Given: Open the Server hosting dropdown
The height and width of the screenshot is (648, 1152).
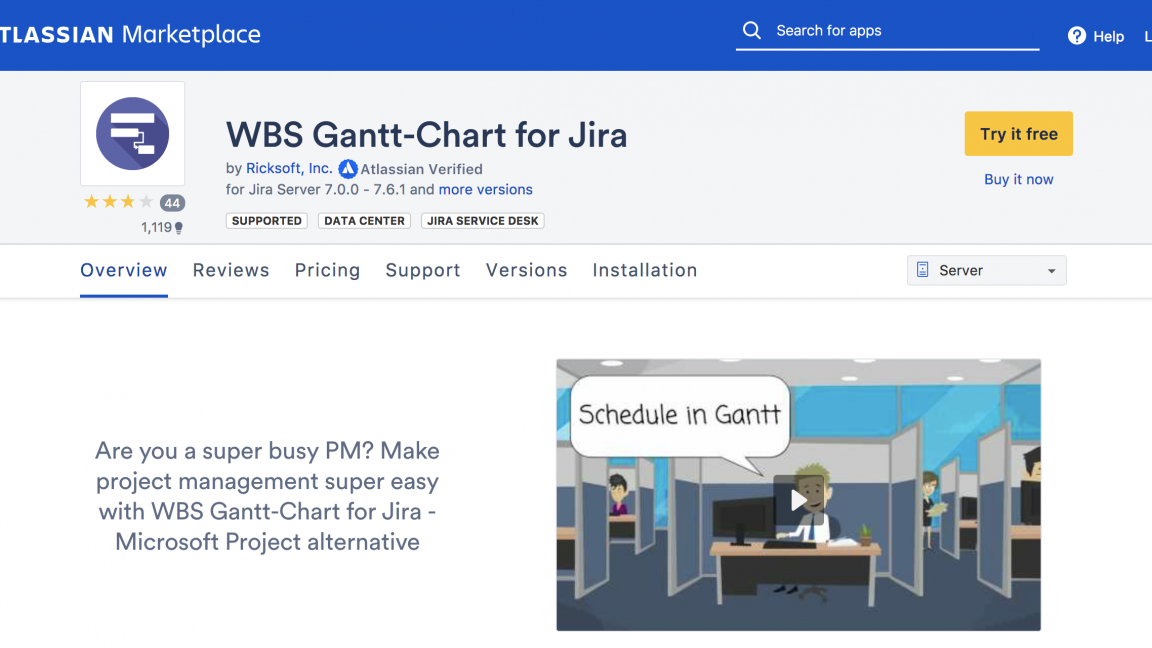Looking at the screenshot, I should (987, 270).
